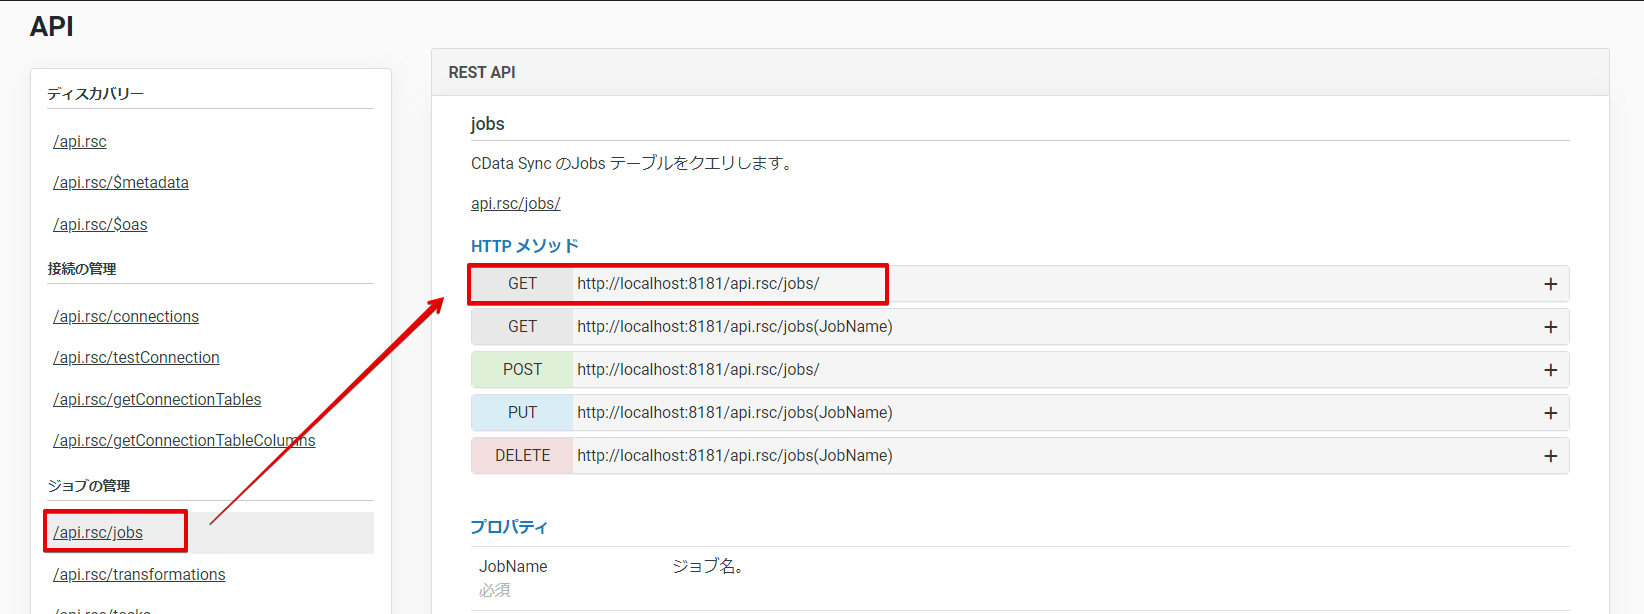Open /api.rsc/getConnectionTableColumns link
The width and height of the screenshot is (1644, 614).
click(x=184, y=441)
